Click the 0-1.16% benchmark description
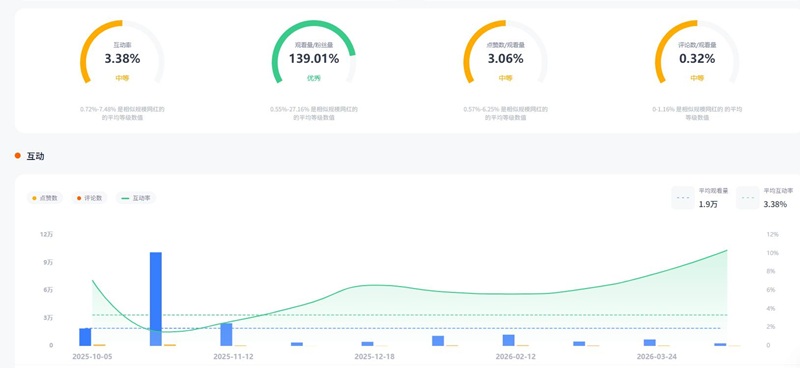 point(697,113)
